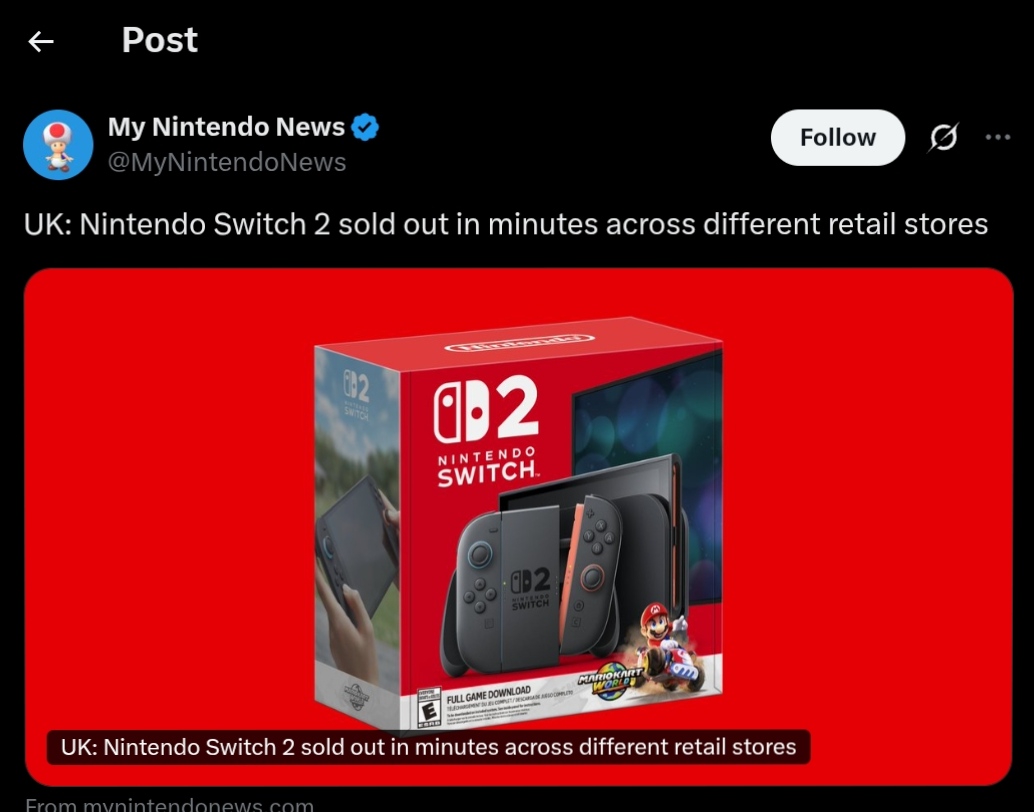Open the @MyNintendoNews handle

(227, 162)
